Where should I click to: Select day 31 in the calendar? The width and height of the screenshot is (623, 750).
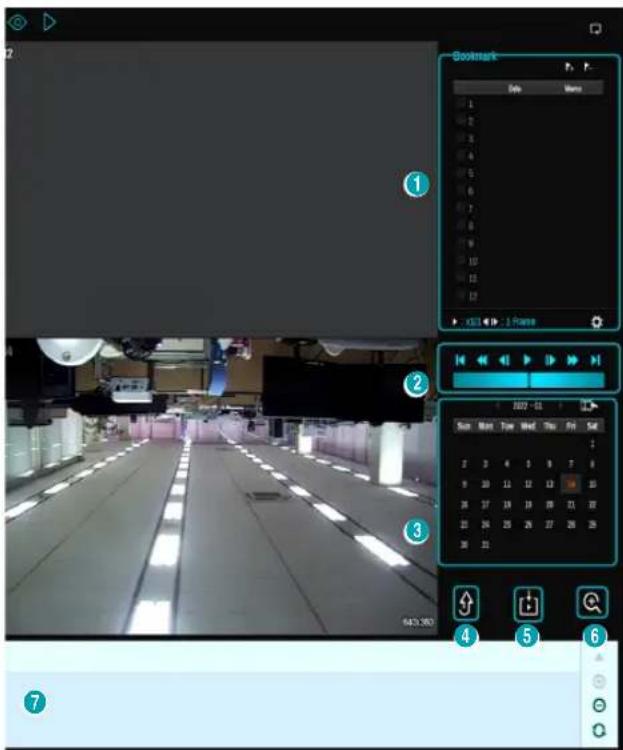click(x=485, y=544)
